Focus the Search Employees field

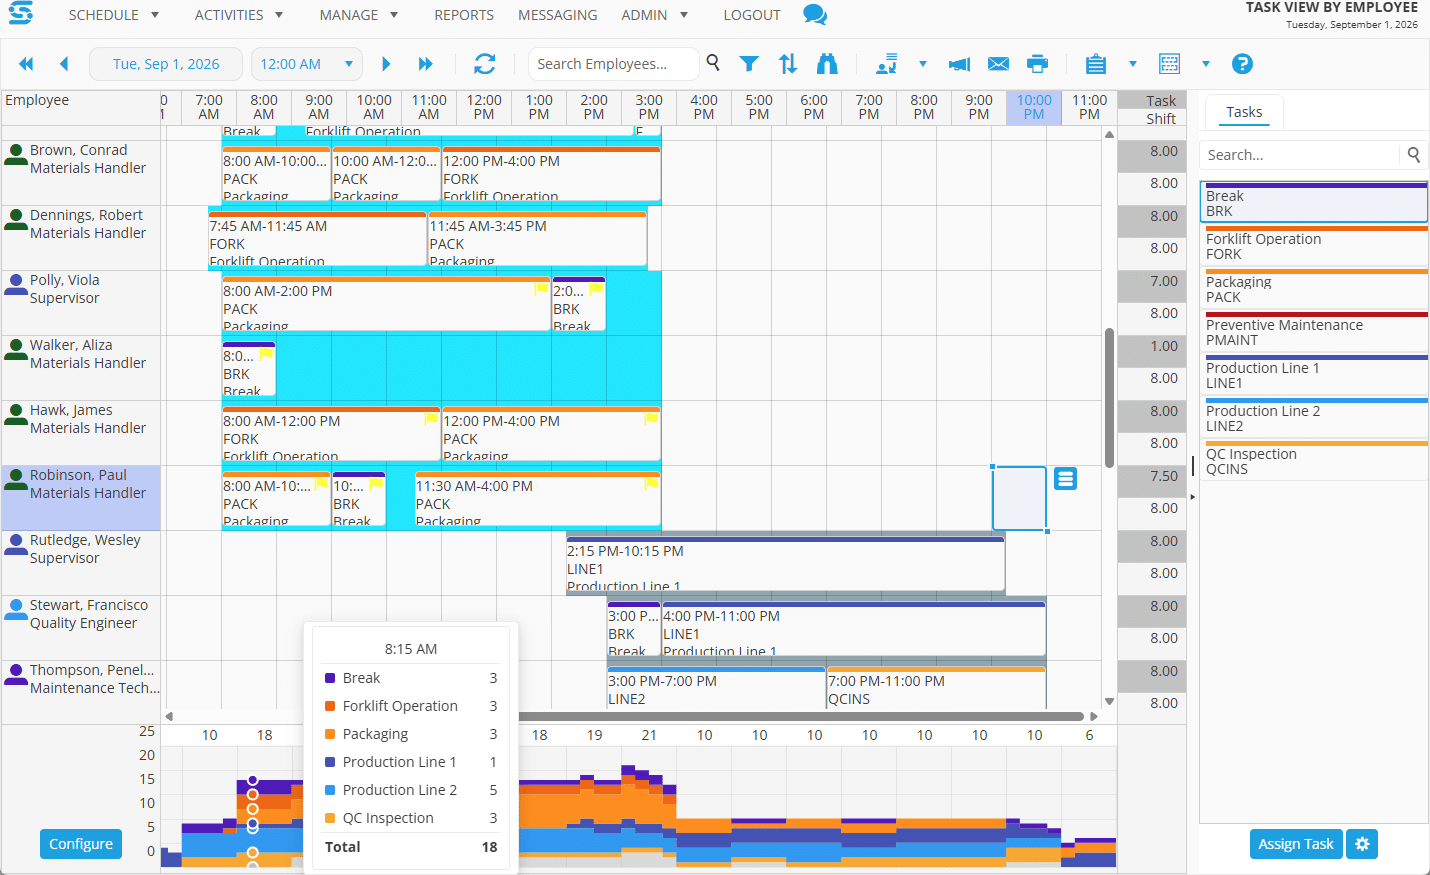coord(613,64)
